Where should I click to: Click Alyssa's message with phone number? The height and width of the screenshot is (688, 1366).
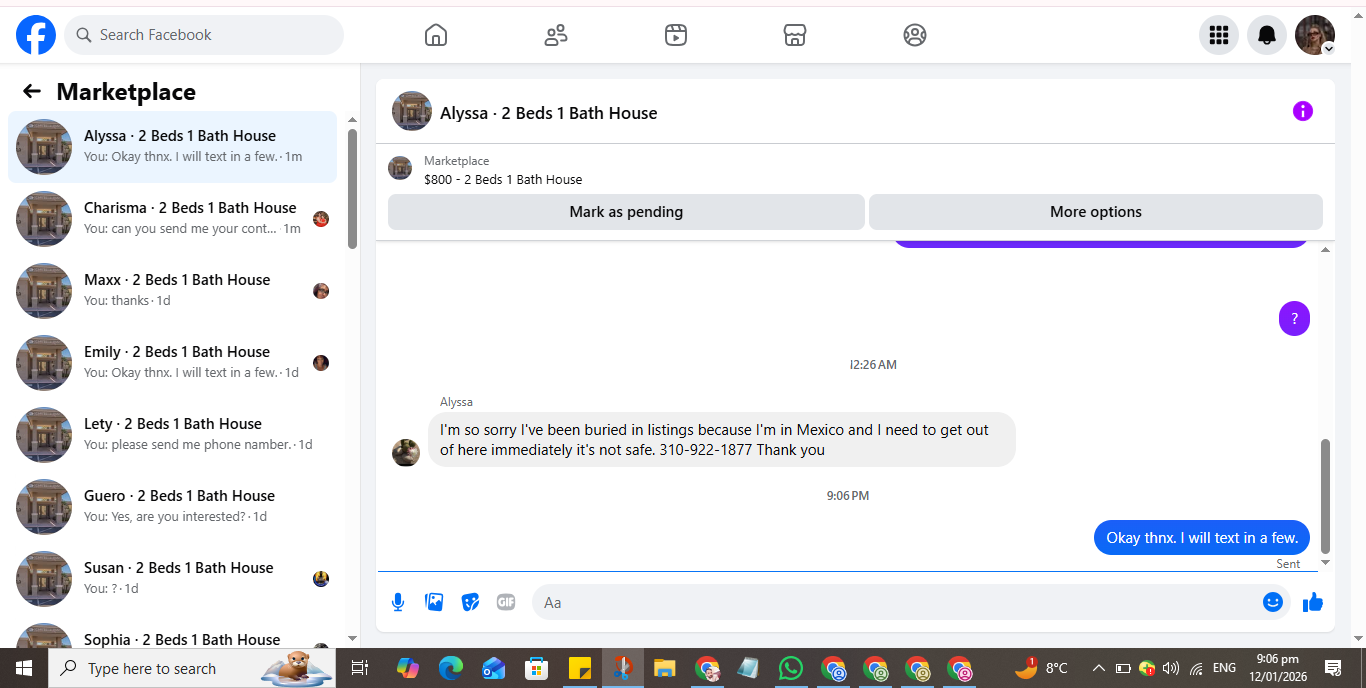pos(722,440)
